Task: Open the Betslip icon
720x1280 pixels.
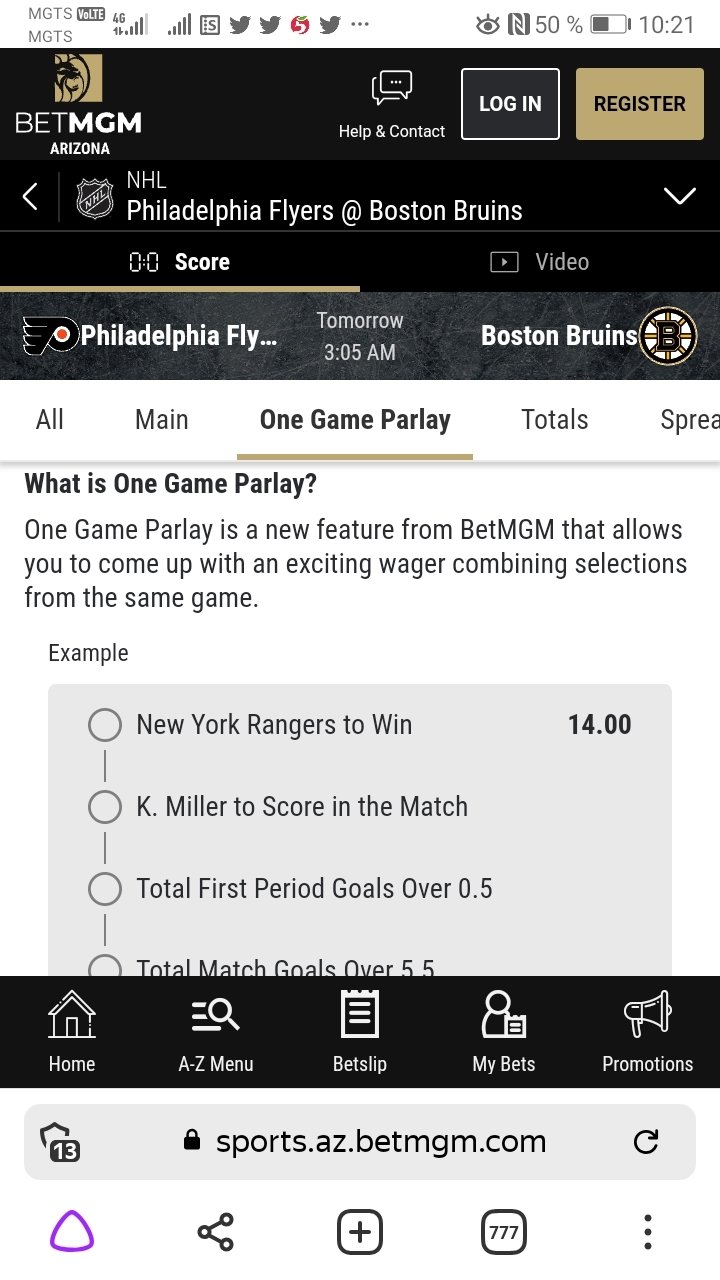Action: (359, 1015)
